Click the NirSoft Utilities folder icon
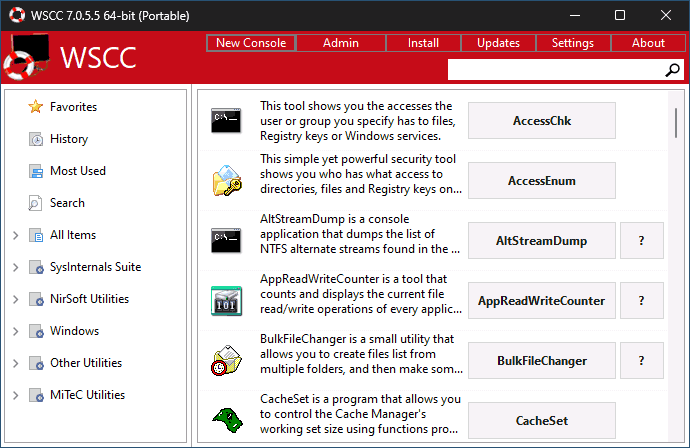The image size is (690, 448). (x=36, y=299)
